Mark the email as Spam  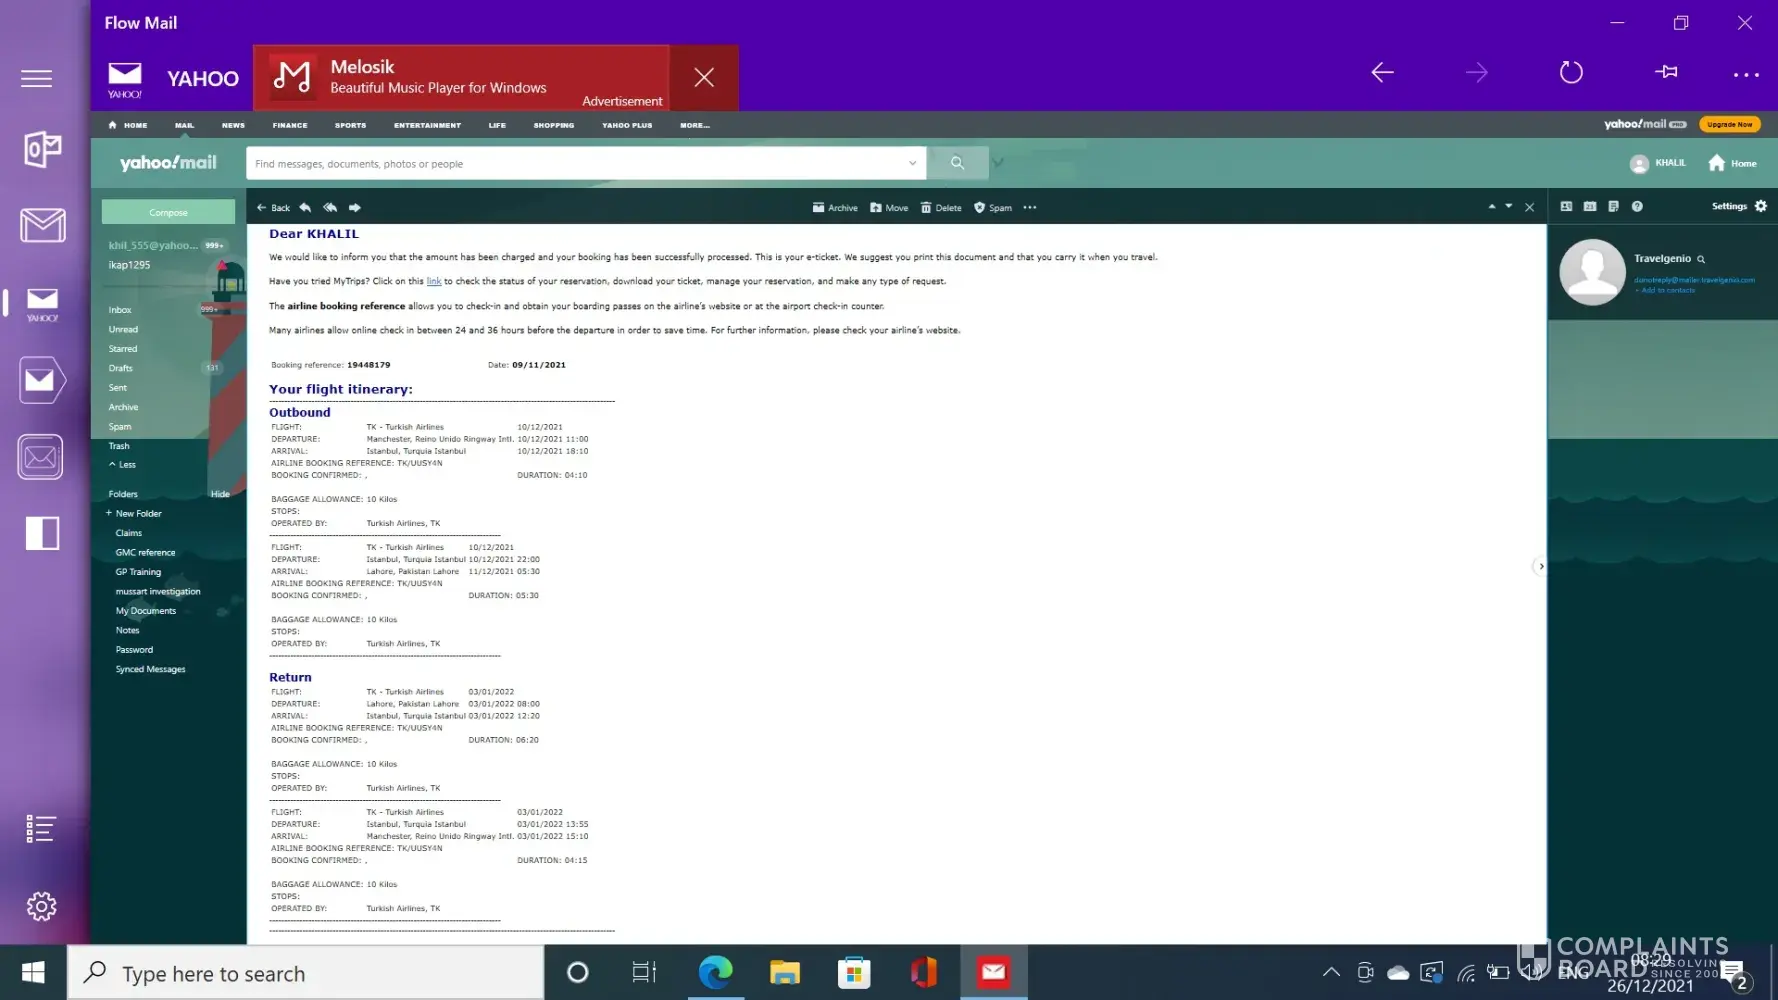point(993,208)
